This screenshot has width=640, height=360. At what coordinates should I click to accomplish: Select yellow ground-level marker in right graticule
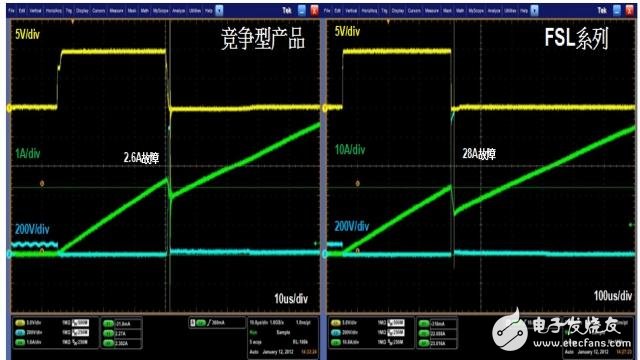pos(325,108)
